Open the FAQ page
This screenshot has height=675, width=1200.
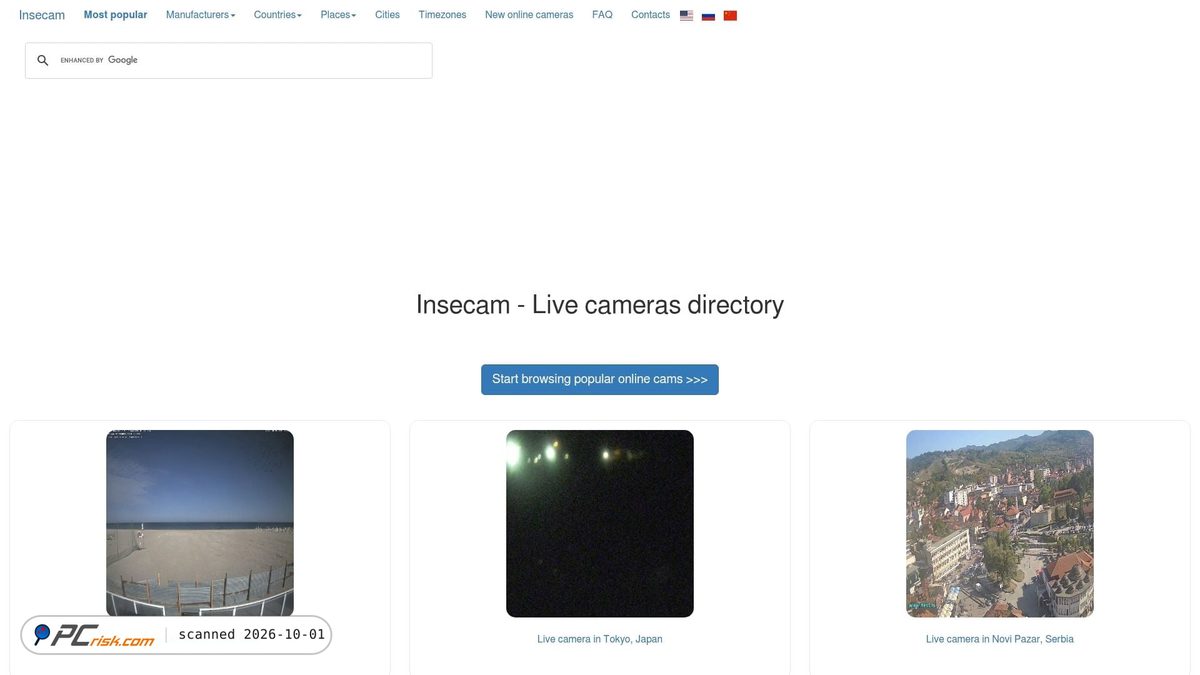coord(602,15)
